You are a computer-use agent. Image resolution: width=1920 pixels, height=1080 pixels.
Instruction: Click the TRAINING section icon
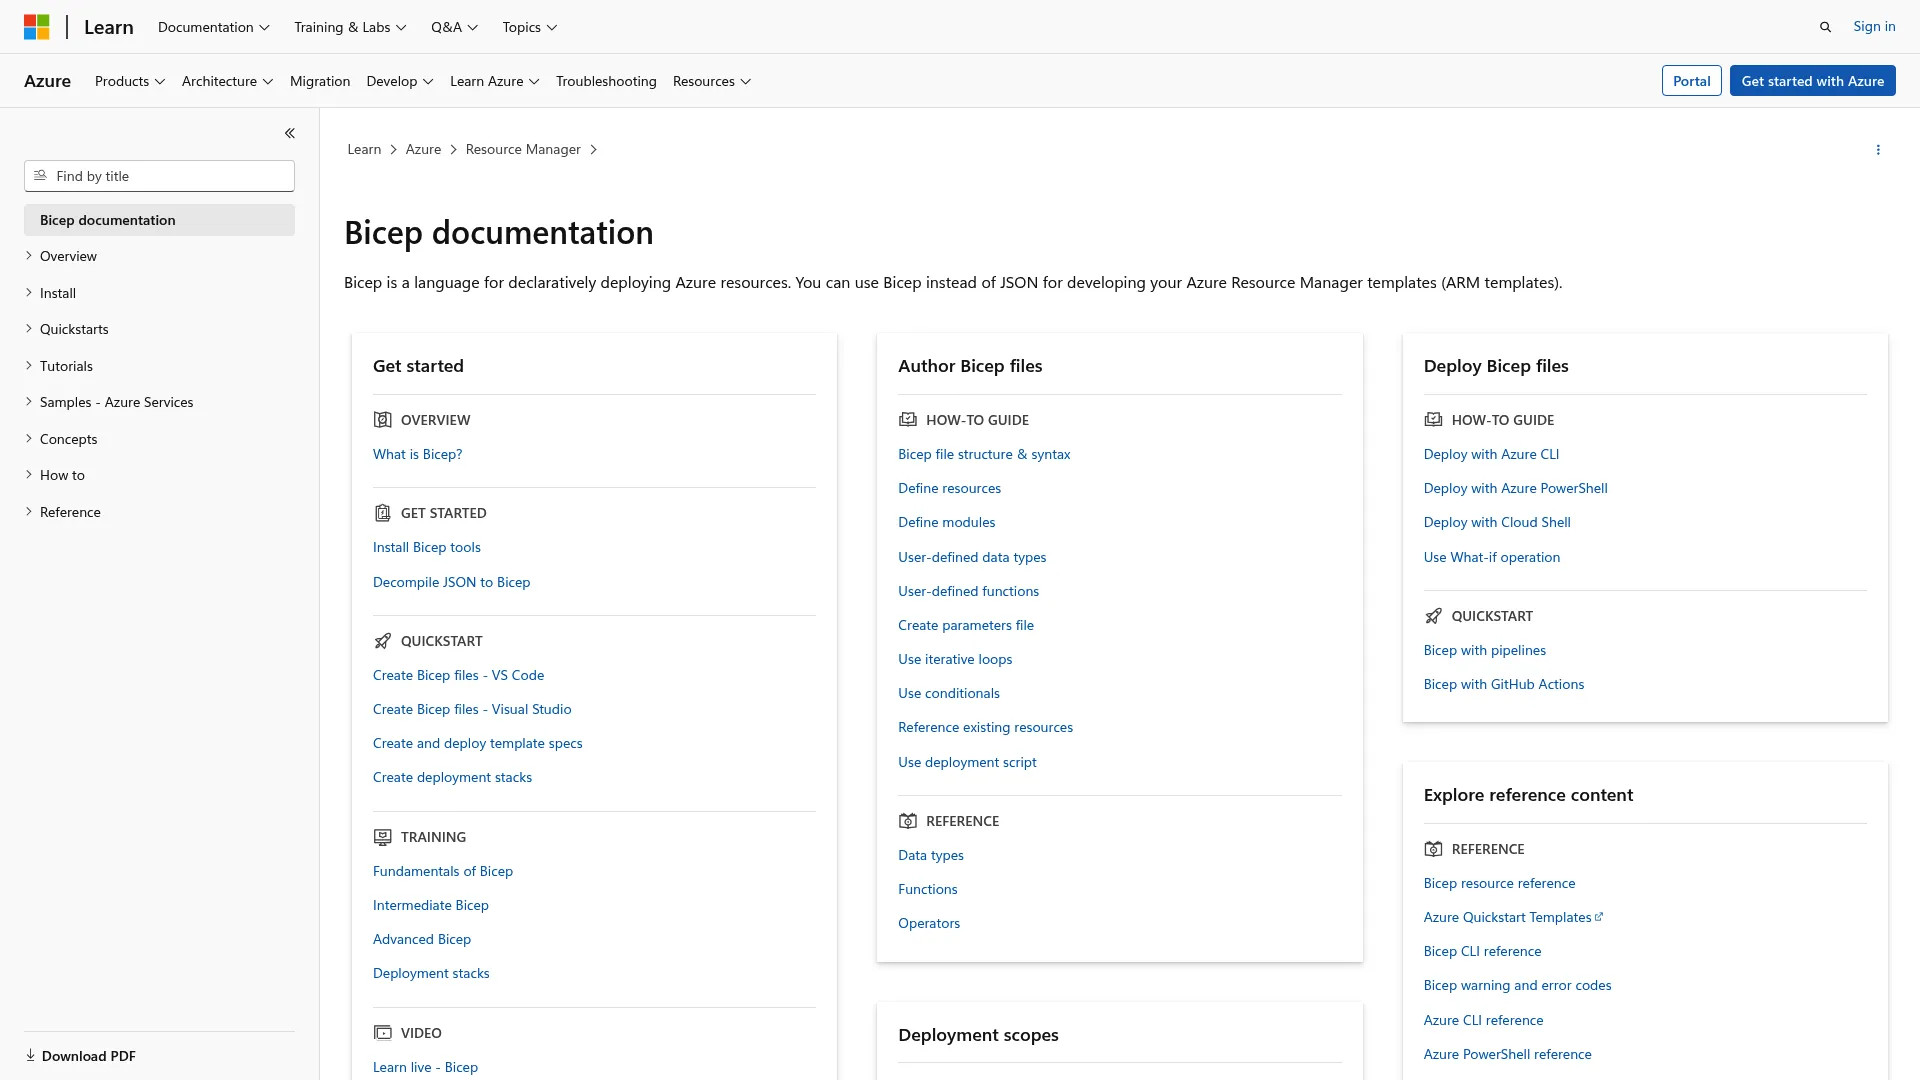tap(382, 837)
